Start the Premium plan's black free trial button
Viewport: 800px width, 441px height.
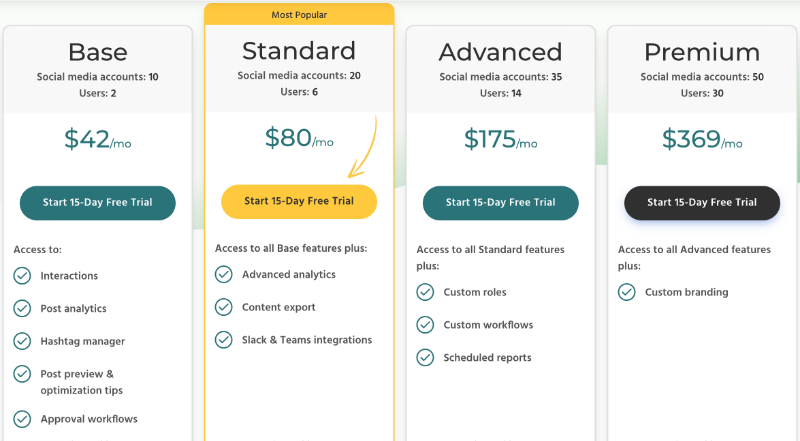[702, 203]
